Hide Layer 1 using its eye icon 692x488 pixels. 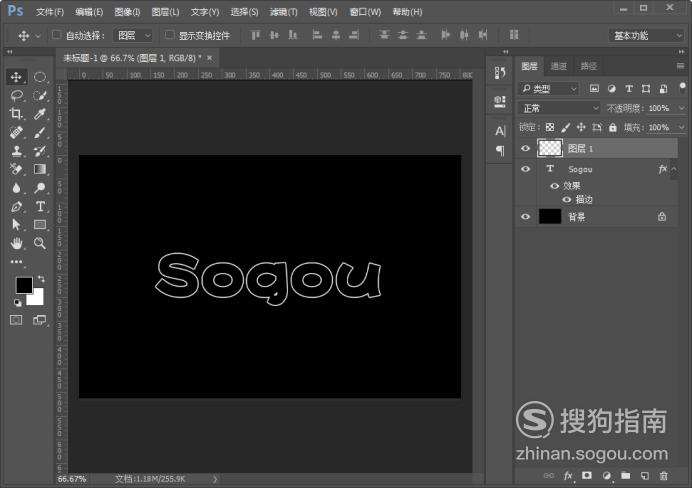[x=525, y=148]
